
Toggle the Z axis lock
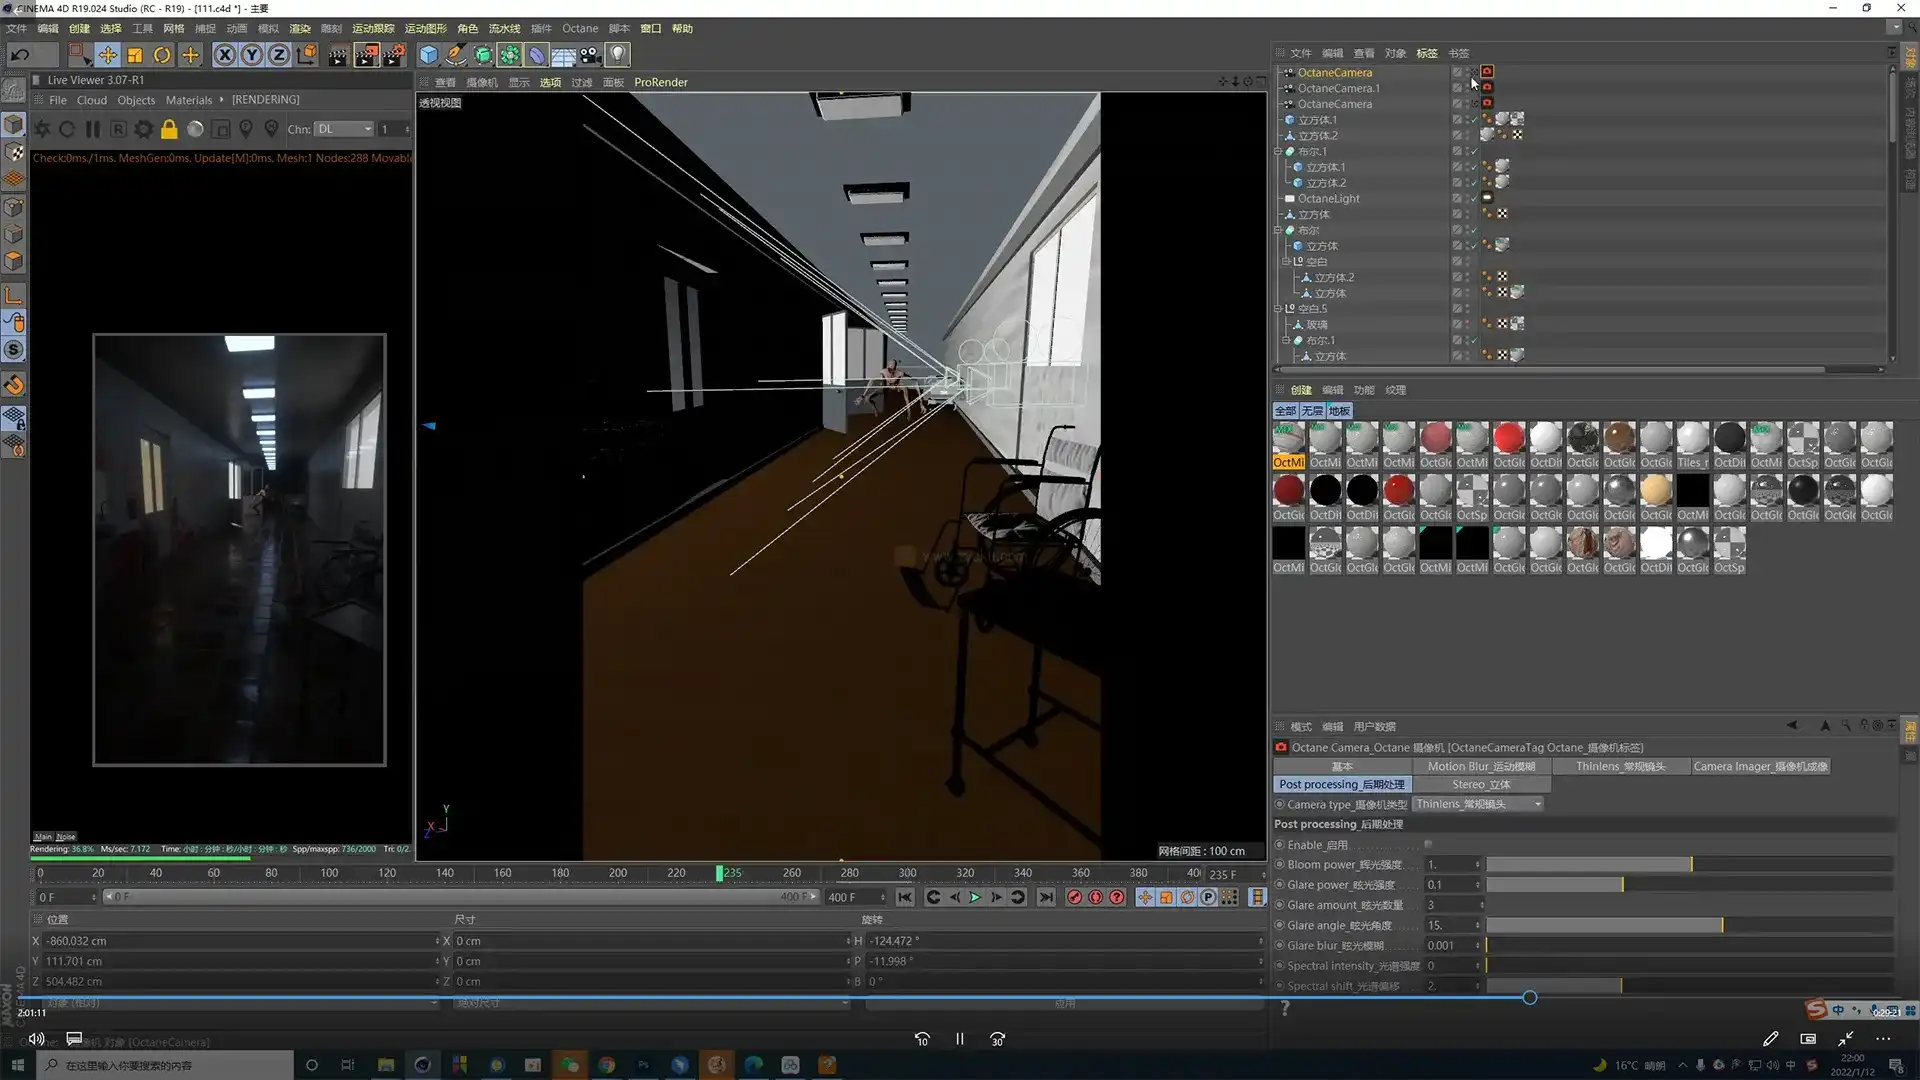click(279, 55)
